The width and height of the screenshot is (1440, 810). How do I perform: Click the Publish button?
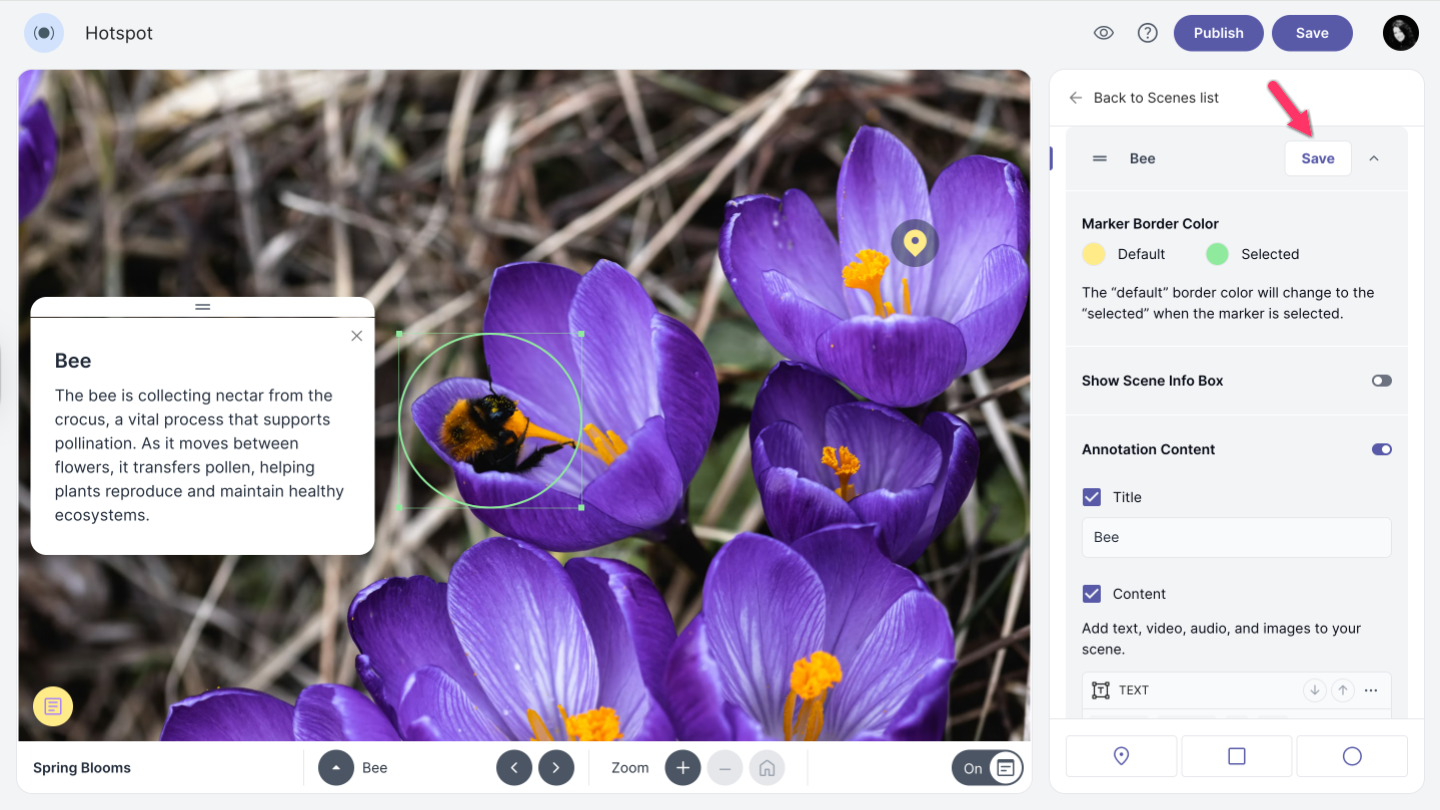pos(1218,33)
